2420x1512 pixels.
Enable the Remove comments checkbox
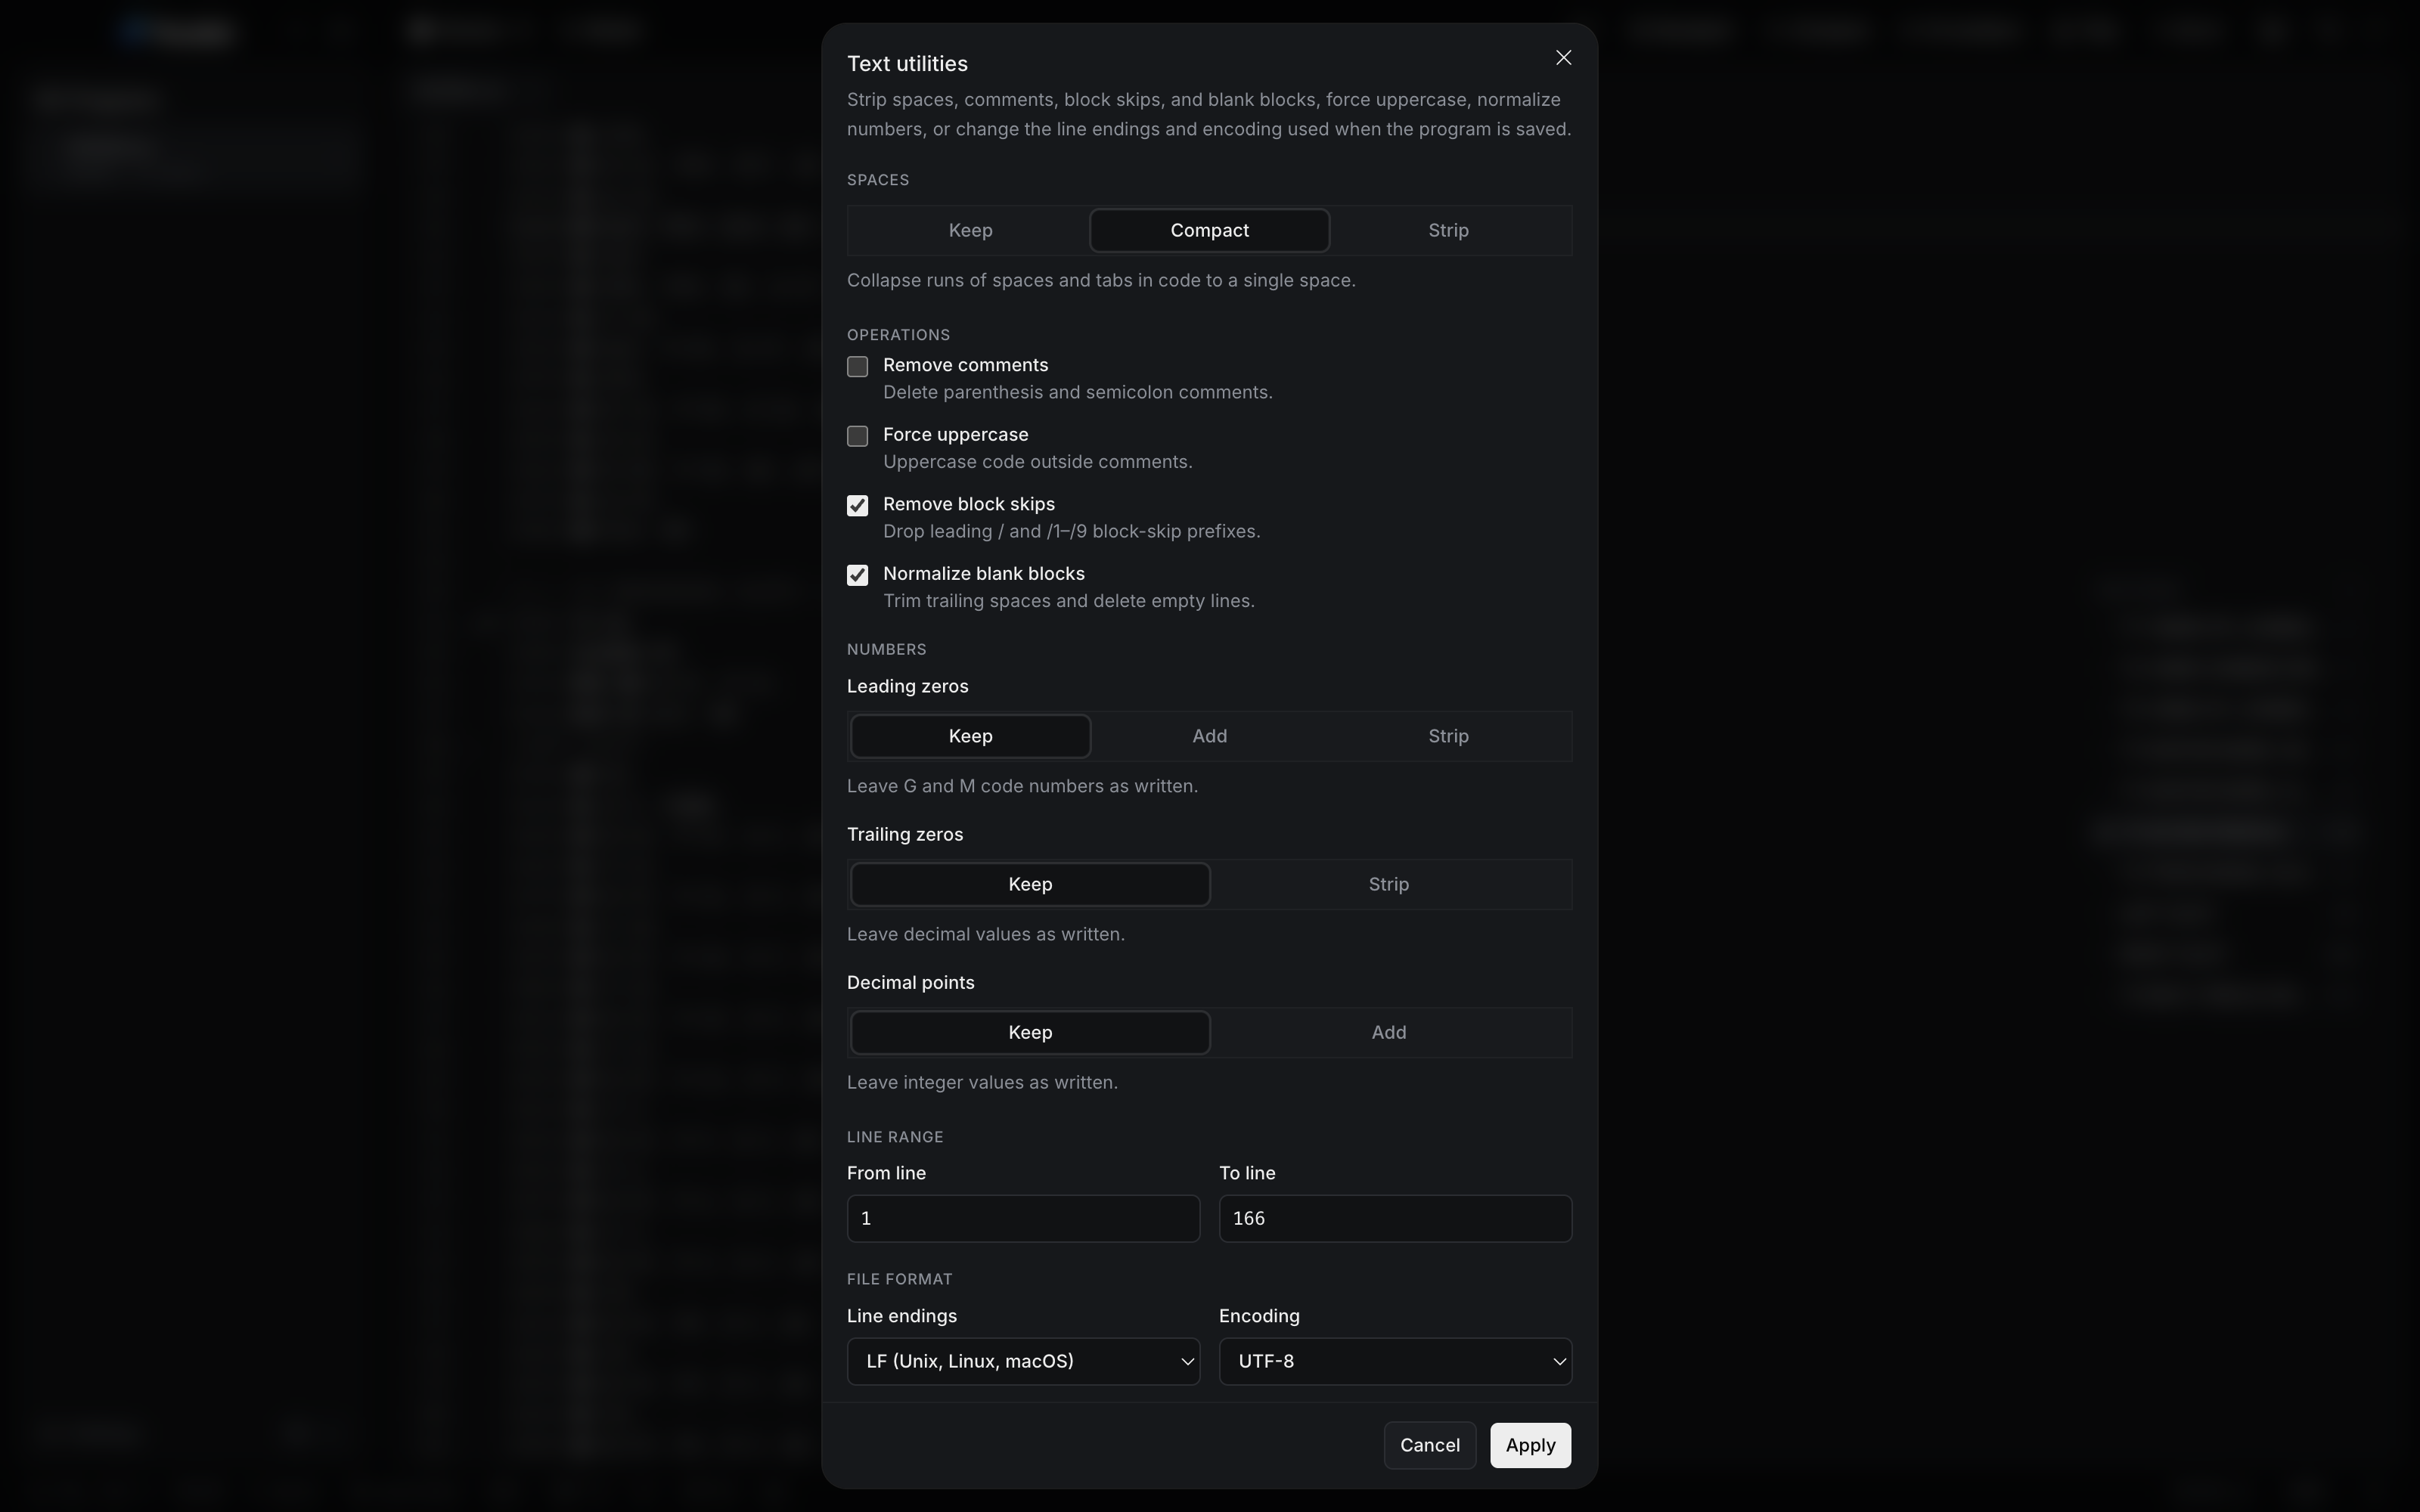tap(857, 366)
